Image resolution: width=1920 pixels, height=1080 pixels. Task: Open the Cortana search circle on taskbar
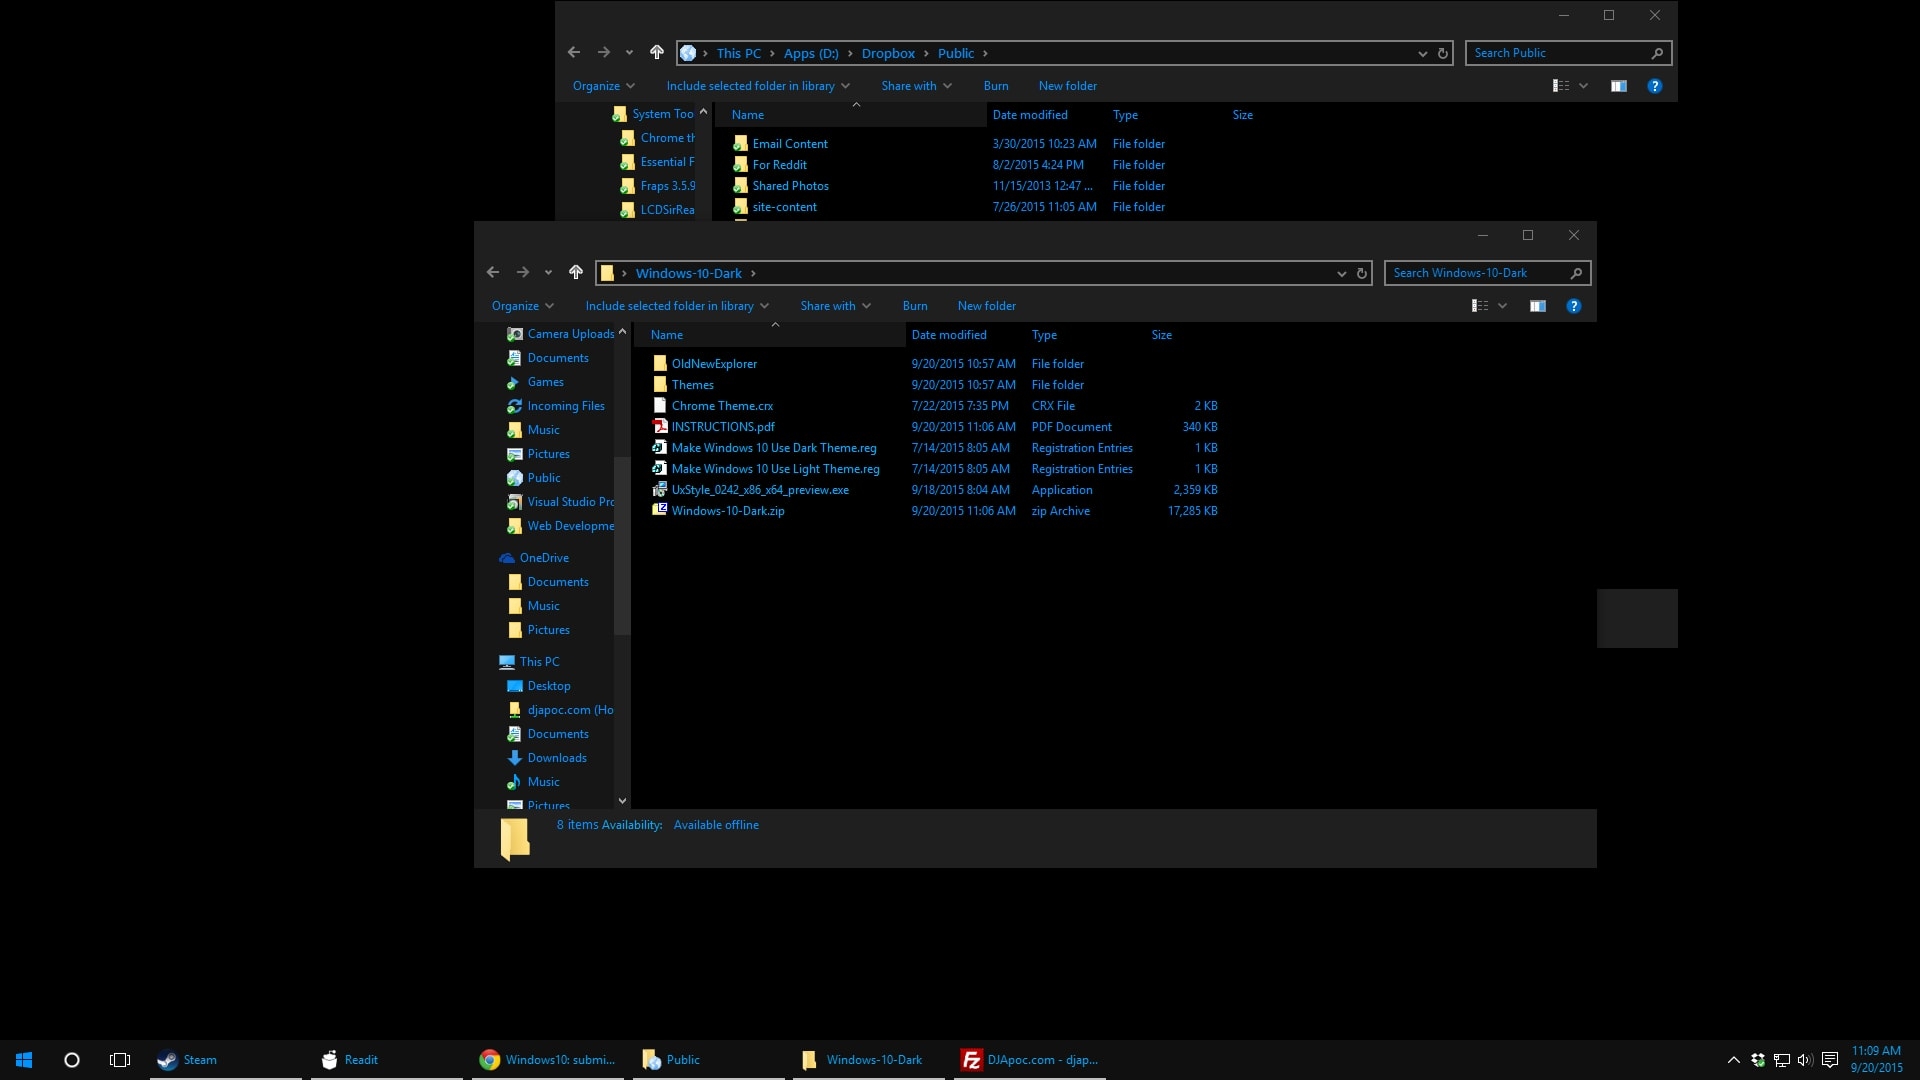(x=71, y=1060)
